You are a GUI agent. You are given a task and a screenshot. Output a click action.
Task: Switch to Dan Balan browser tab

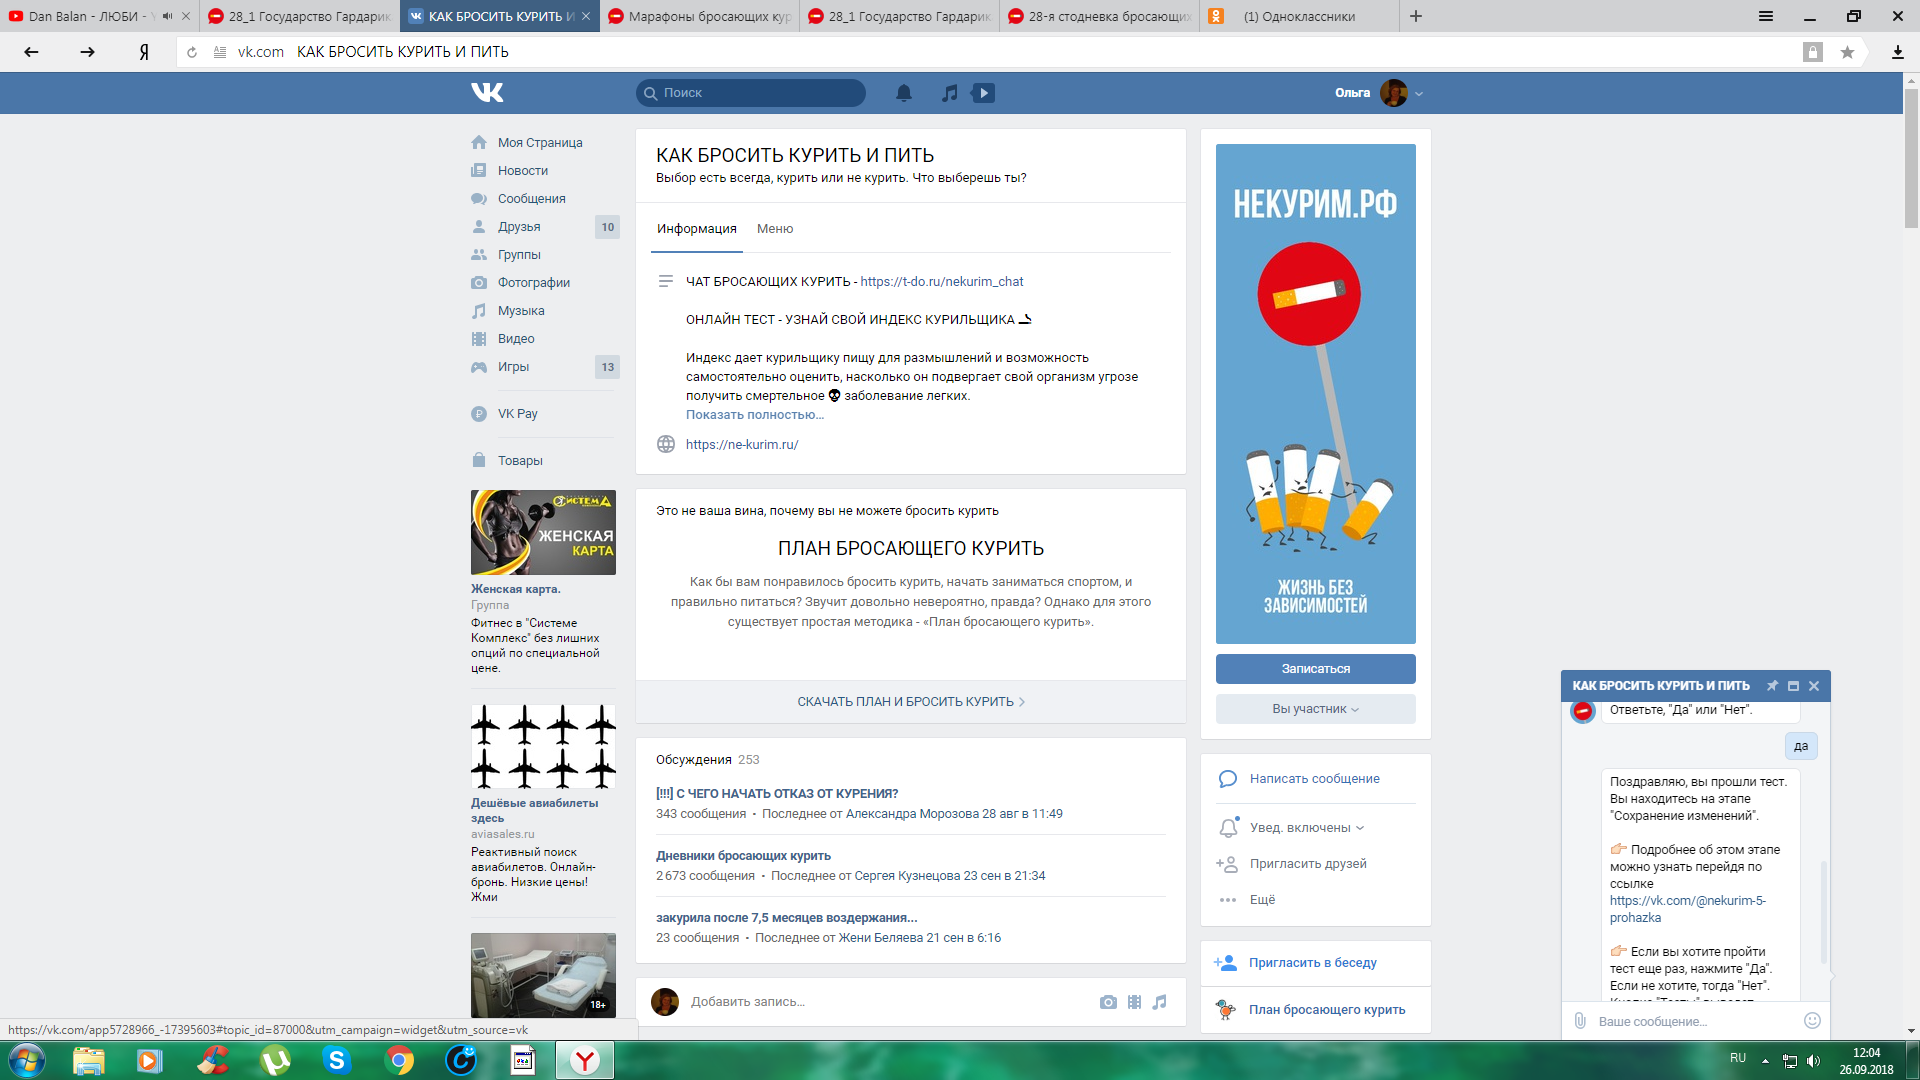(100, 16)
